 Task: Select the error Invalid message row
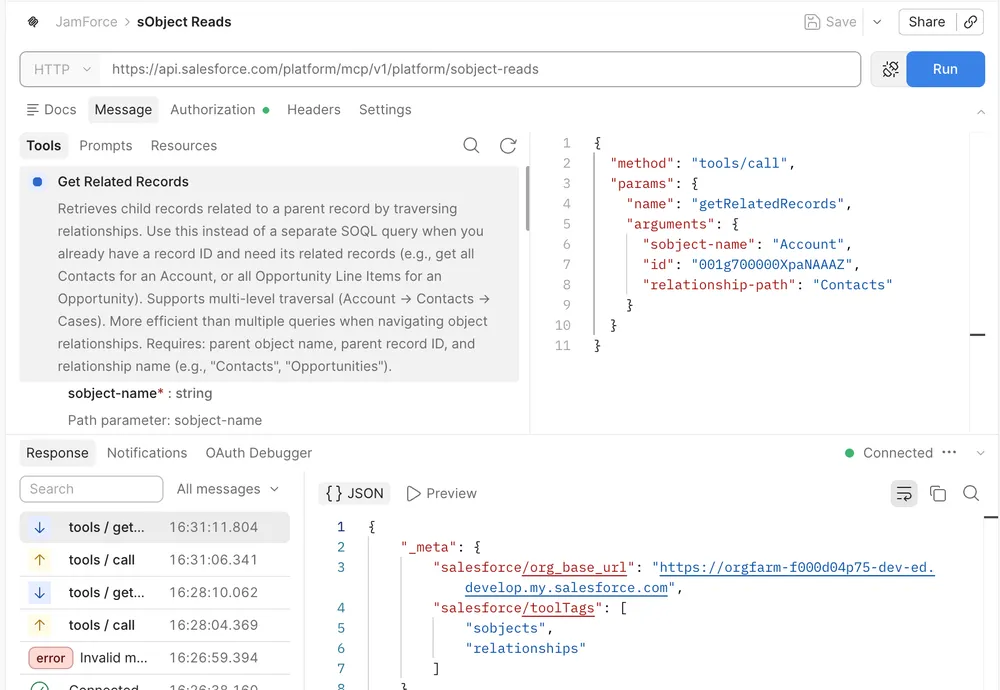154,657
